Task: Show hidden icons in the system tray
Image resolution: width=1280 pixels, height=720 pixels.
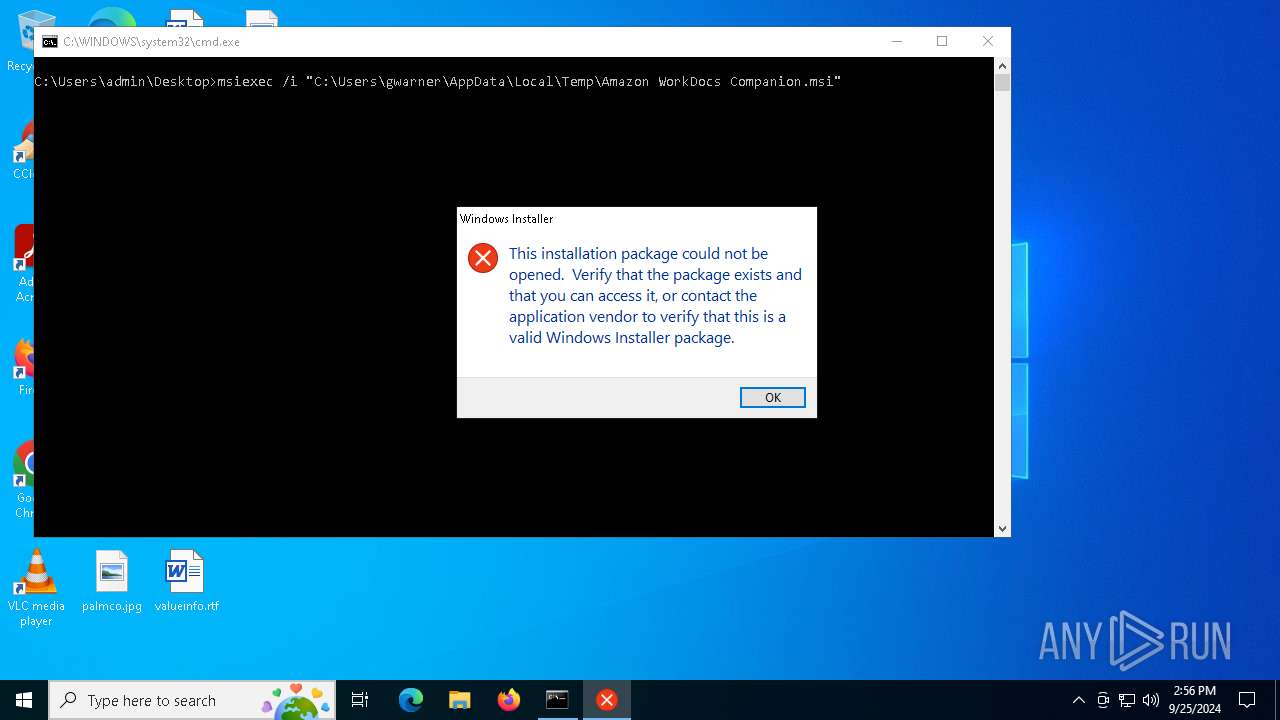Action: [1078, 700]
